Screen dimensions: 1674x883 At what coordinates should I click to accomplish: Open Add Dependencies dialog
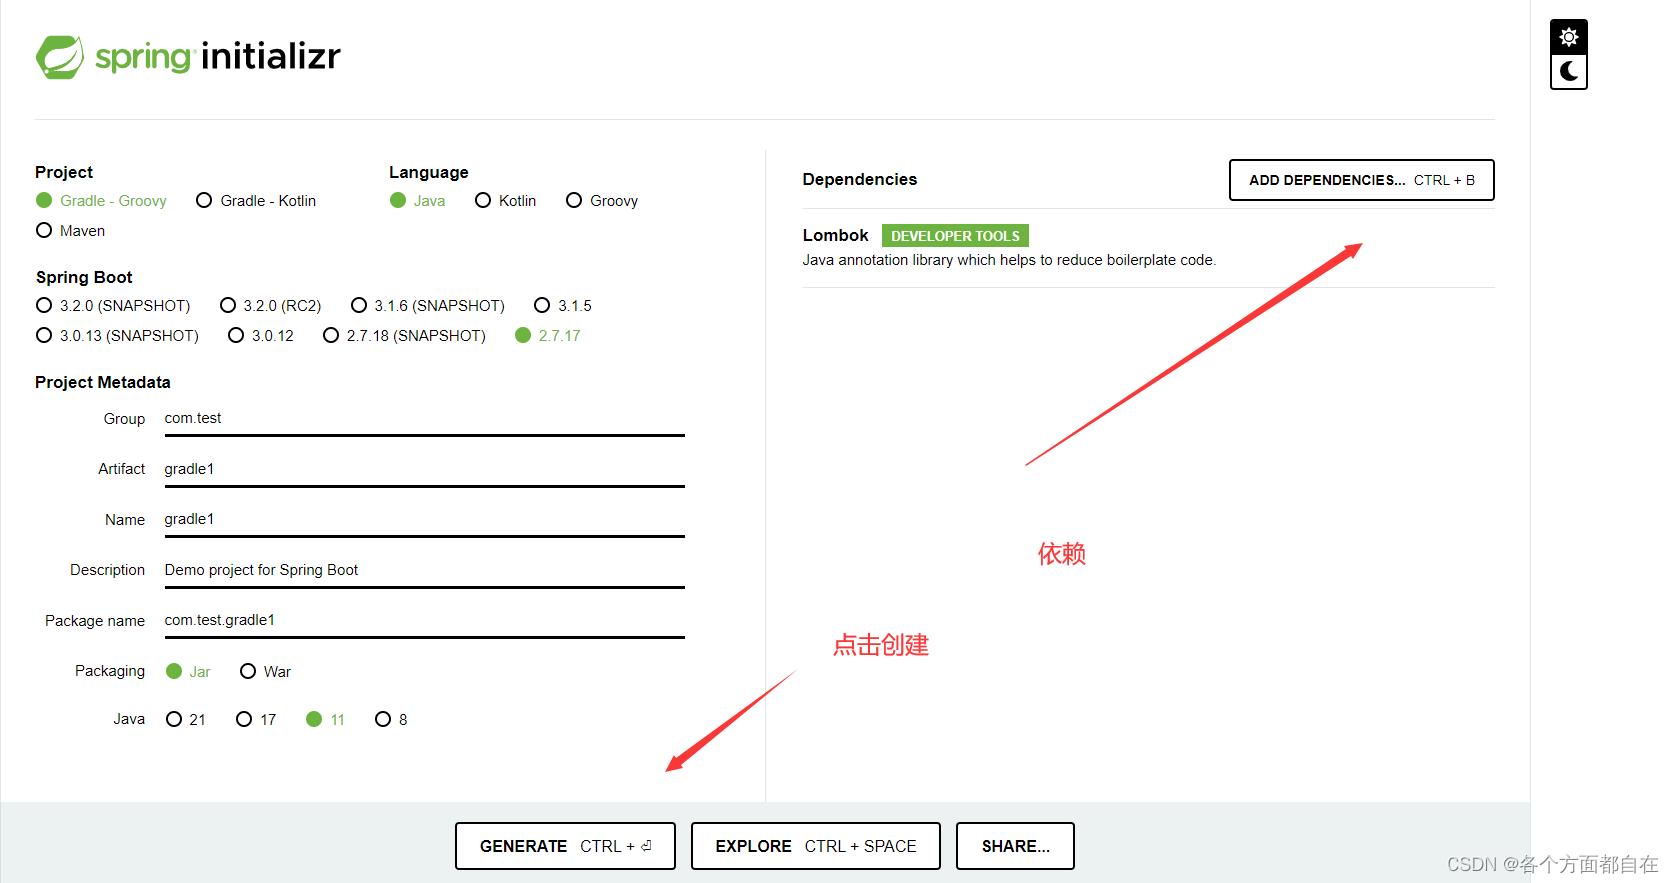pyautogui.click(x=1362, y=180)
